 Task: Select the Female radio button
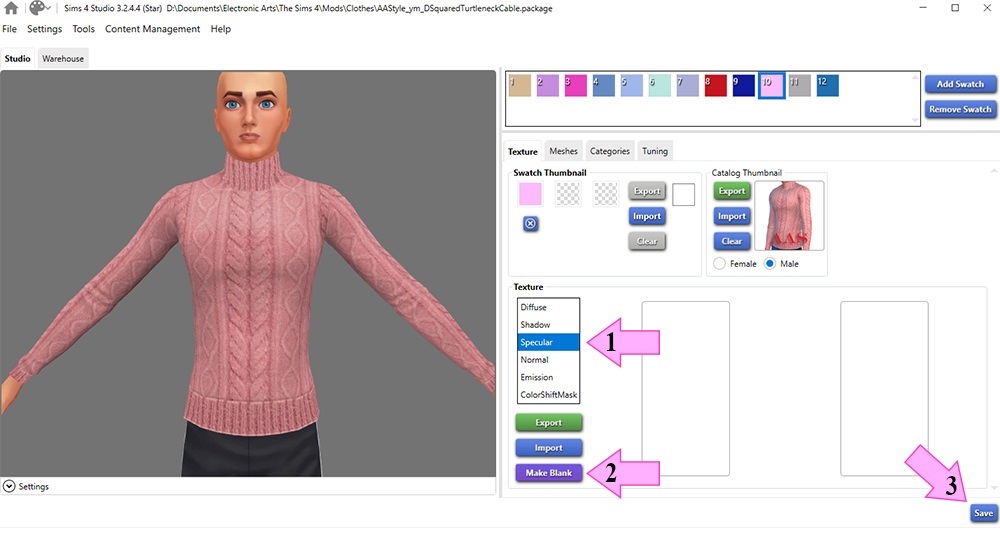tap(720, 263)
